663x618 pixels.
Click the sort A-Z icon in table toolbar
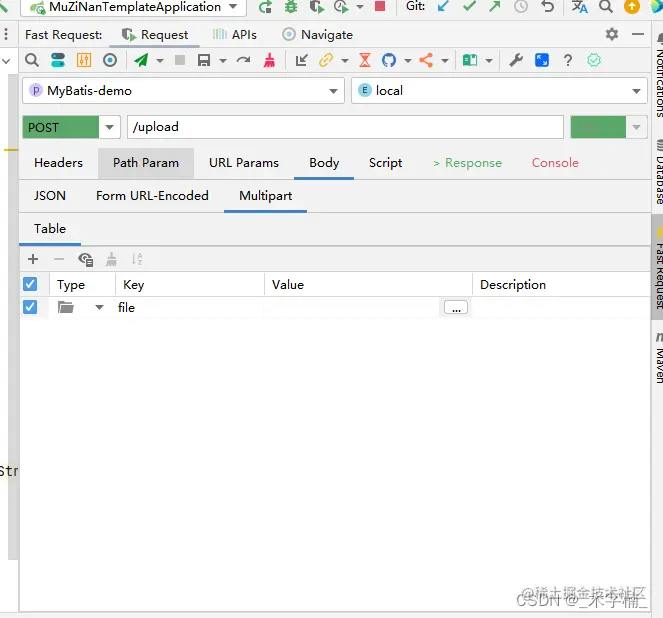click(137, 259)
